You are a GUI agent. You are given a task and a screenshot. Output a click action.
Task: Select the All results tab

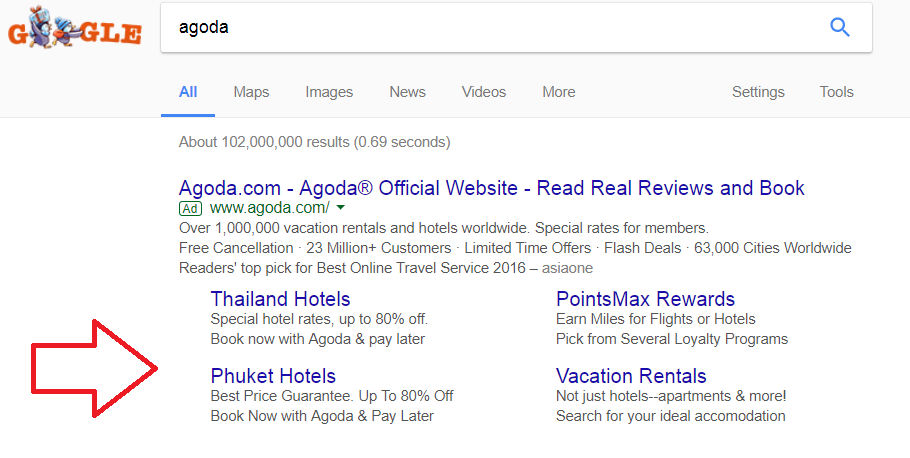188,92
